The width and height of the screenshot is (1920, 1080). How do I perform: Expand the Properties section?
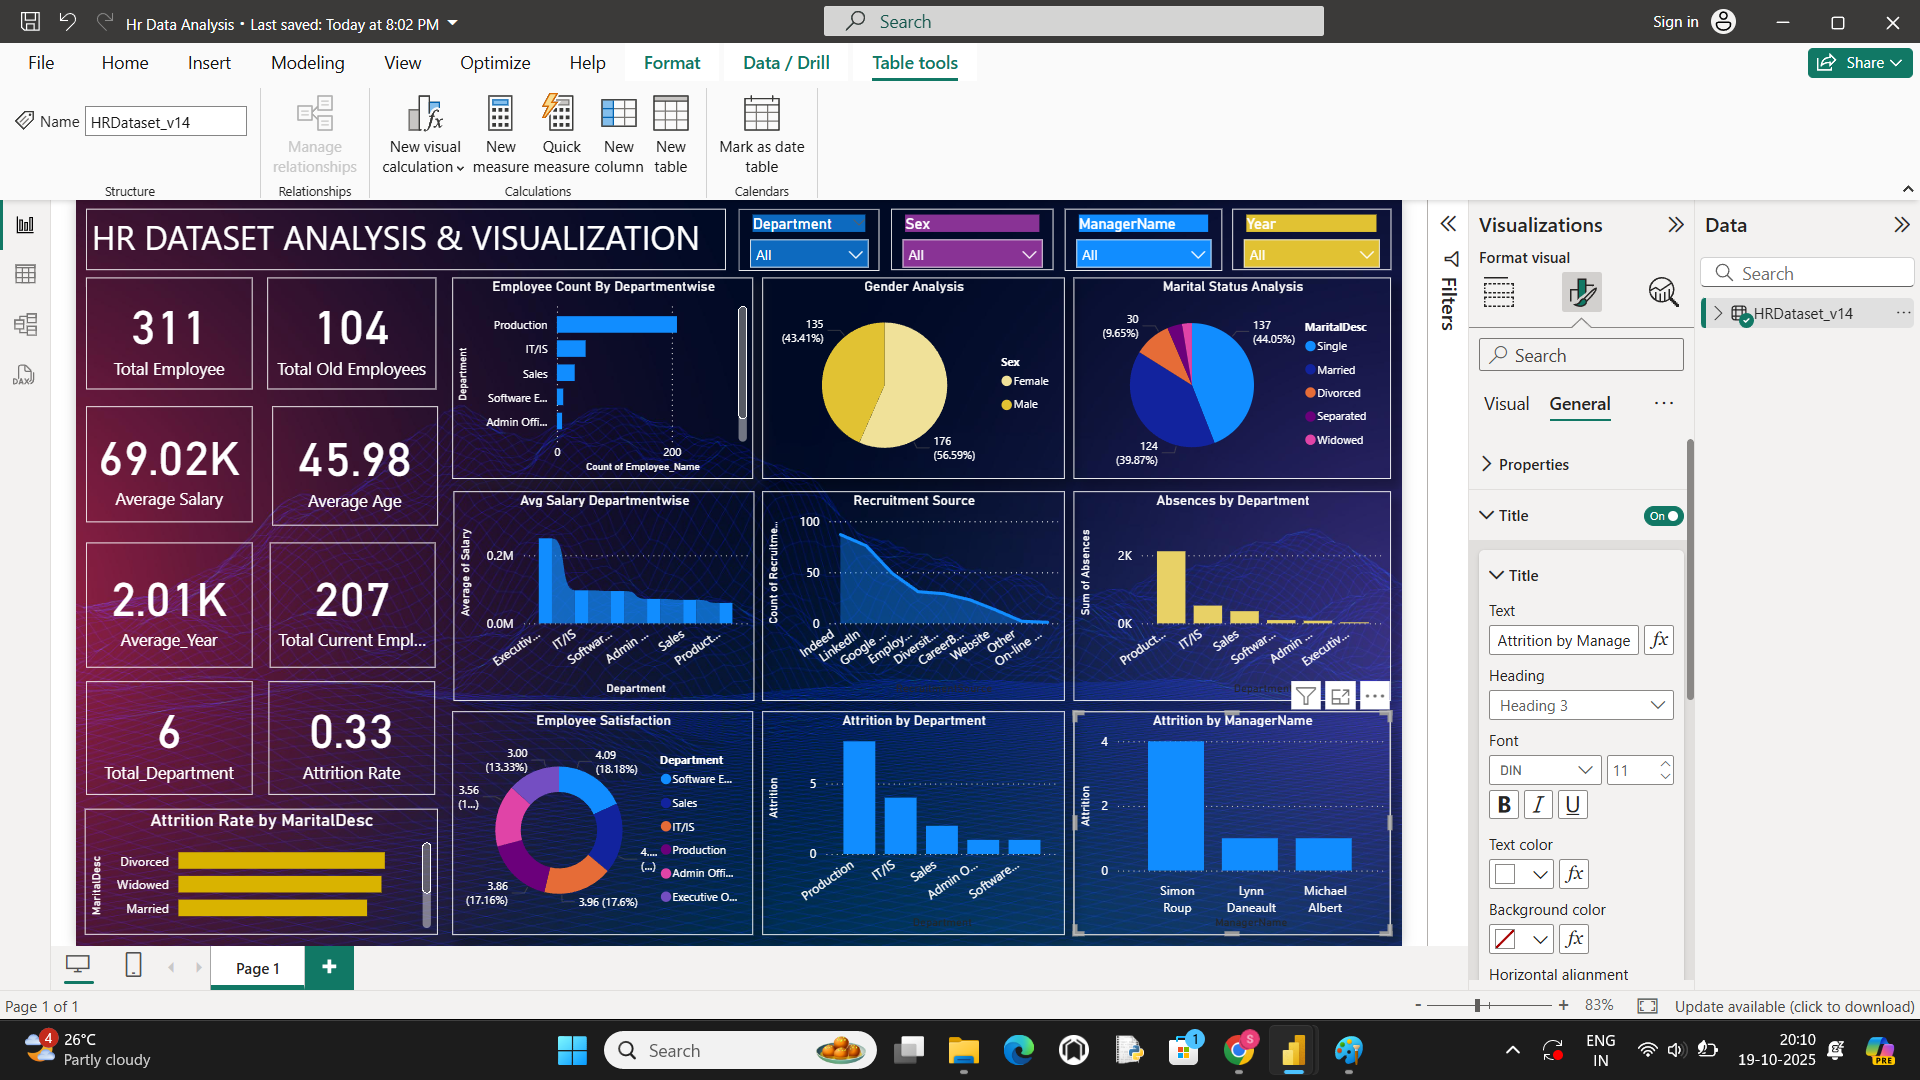(x=1533, y=464)
